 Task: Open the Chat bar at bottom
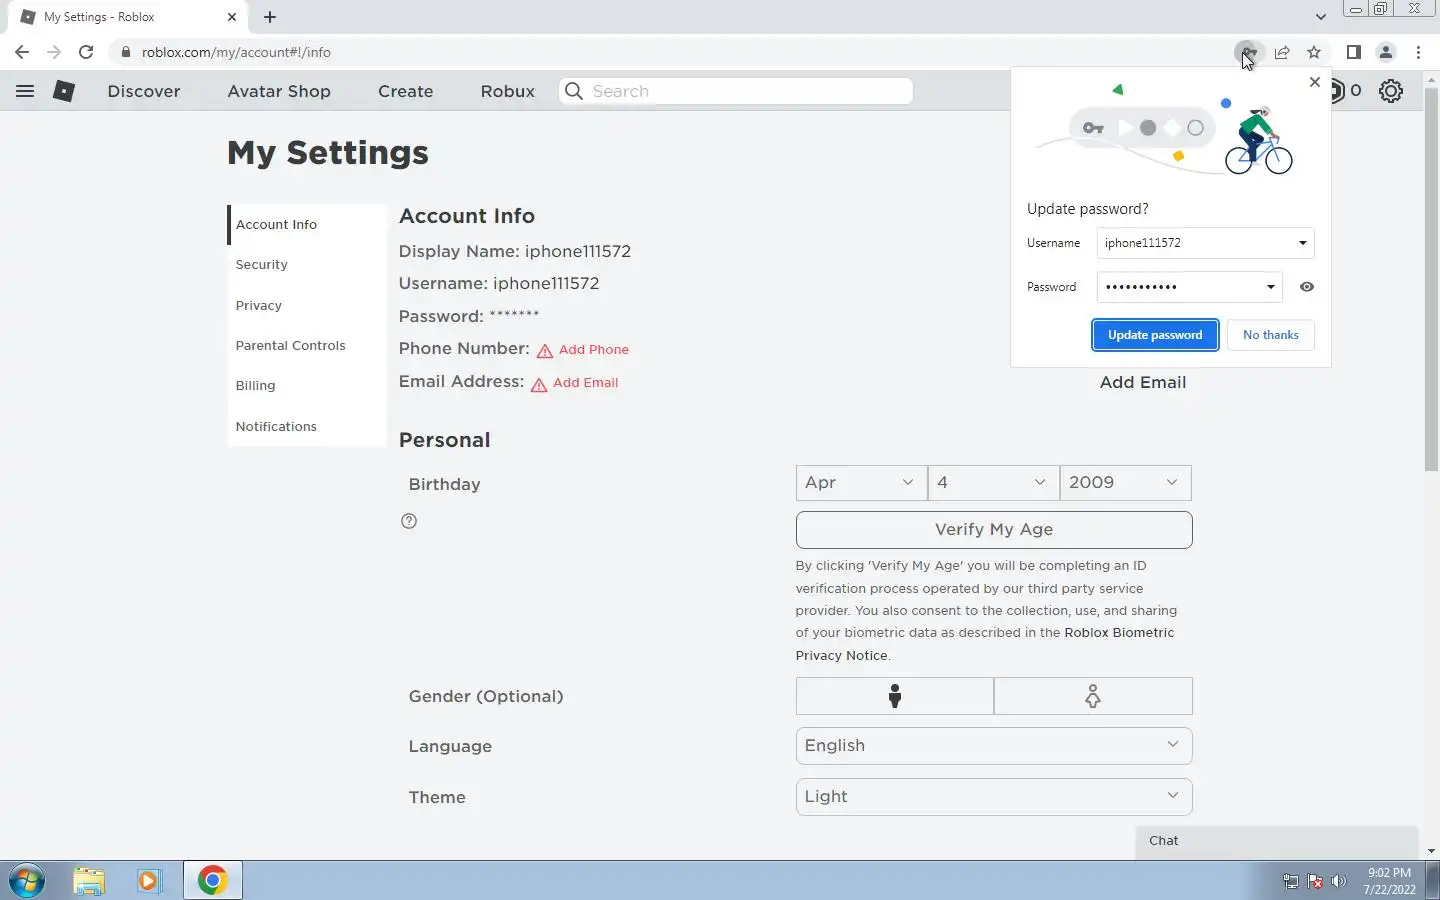(x=1277, y=842)
